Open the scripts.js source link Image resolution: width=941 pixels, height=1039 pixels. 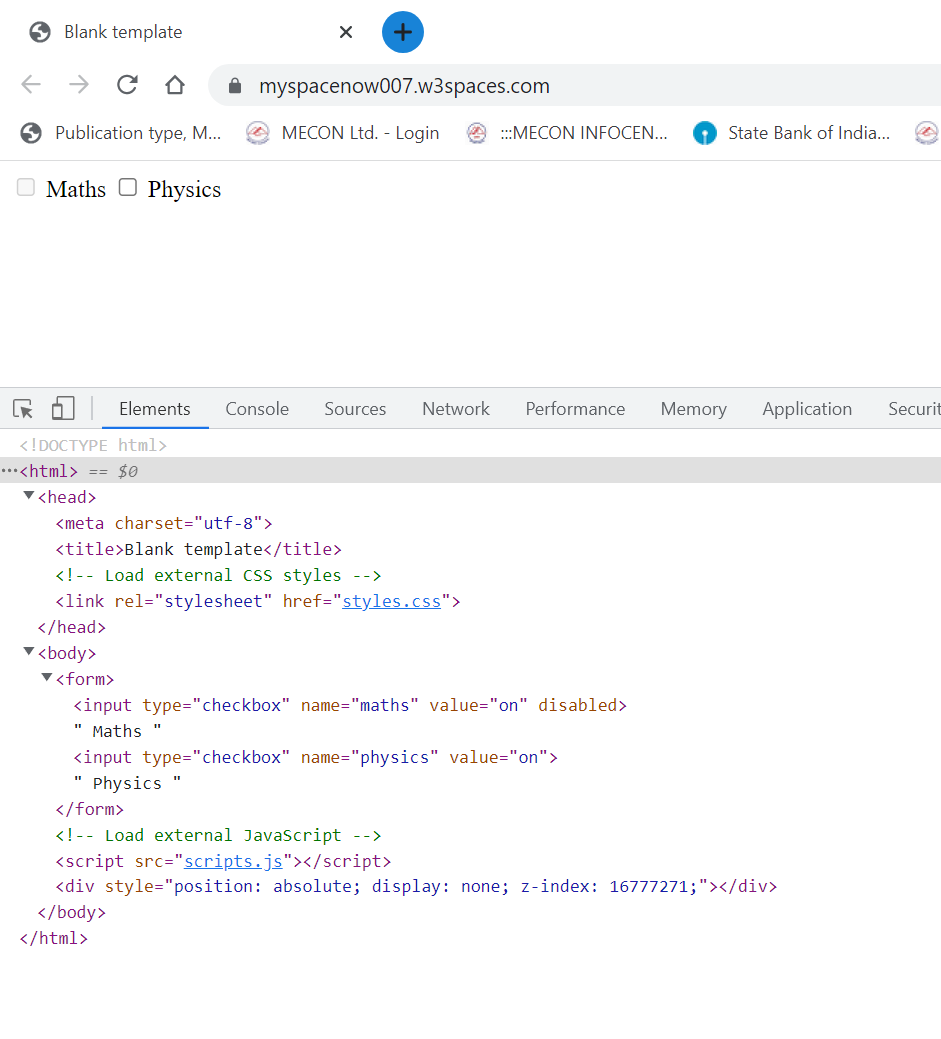(x=233, y=861)
